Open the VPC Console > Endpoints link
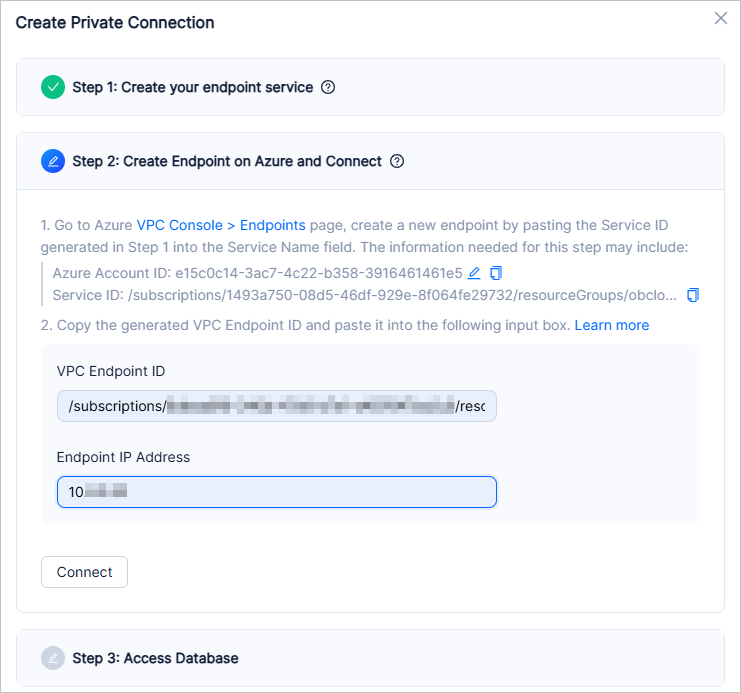This screenshot has width=741, height=693. [221, 226]
